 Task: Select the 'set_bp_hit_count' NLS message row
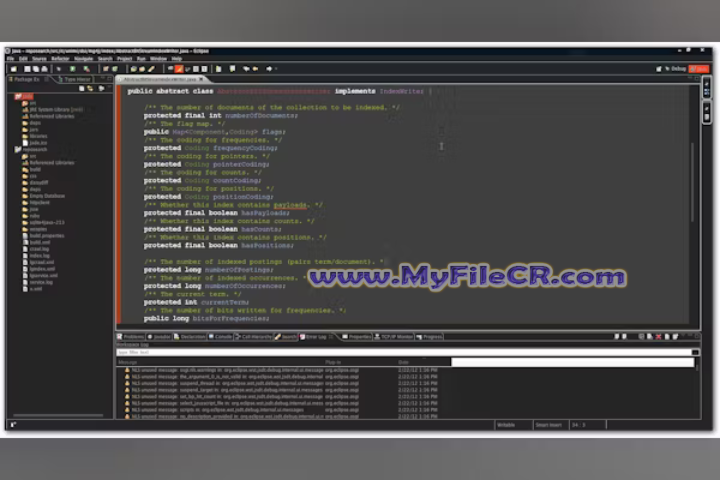(281, 396)
